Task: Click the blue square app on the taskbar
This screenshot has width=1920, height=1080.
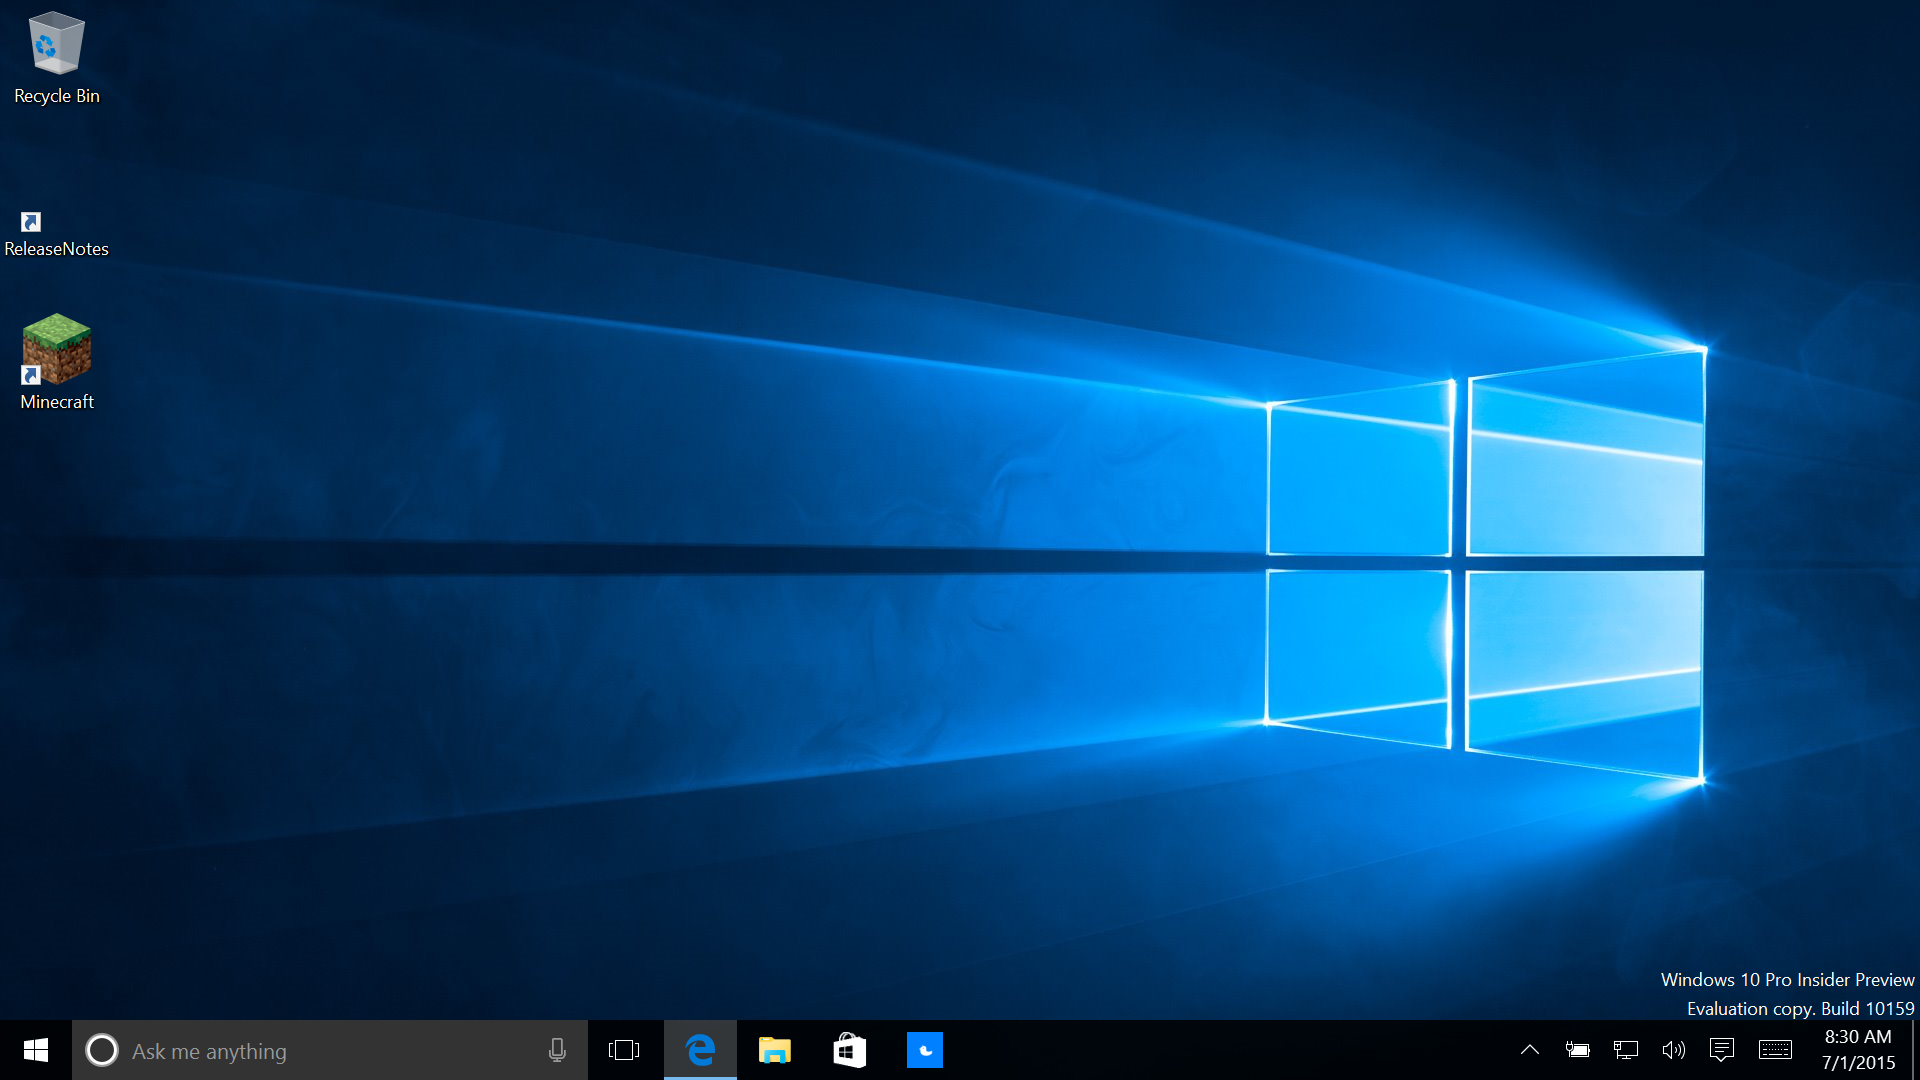Action: [x=924, y=1050]
